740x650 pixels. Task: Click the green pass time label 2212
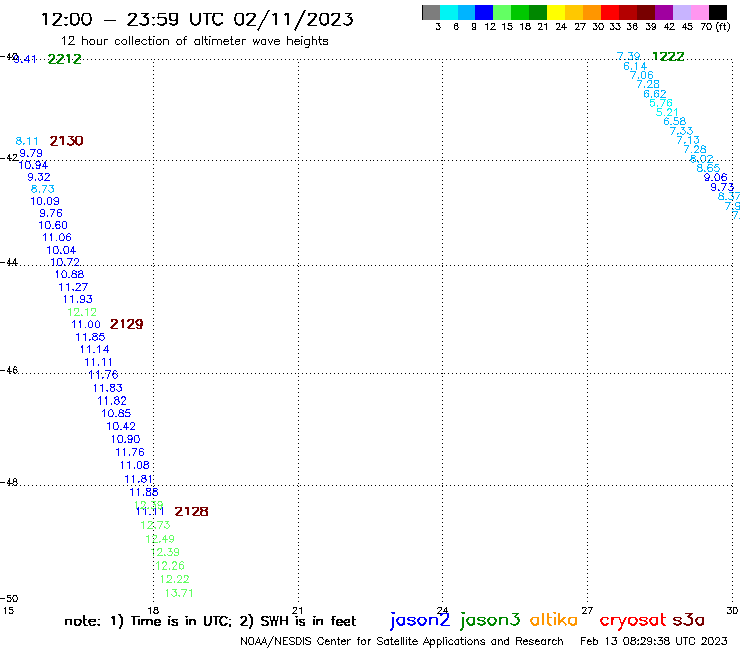(65, 59)
